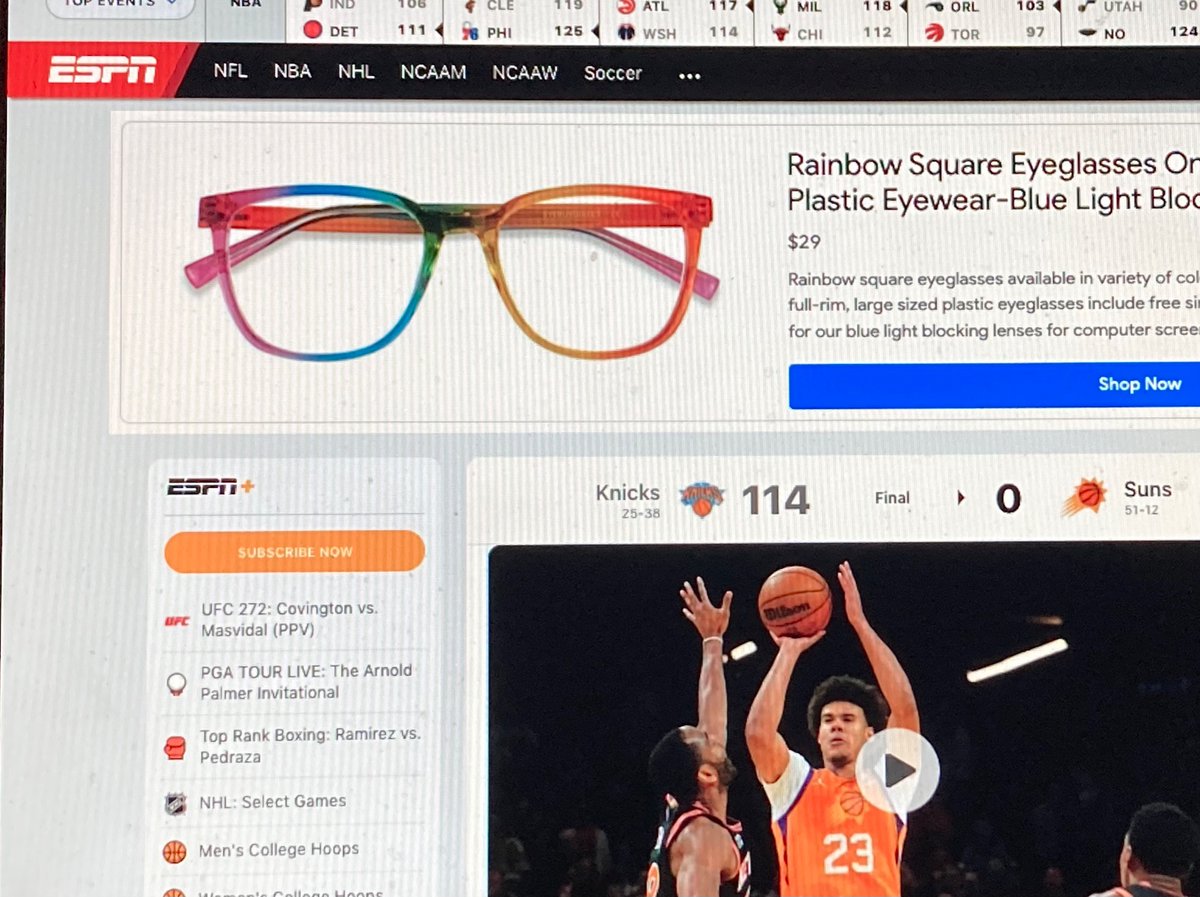Open Rainbow Square Eyeglasses ad title
Image resolution: width=1200 pixels, height=897 pixels.
pyautogui.click(x=993, y=182)
